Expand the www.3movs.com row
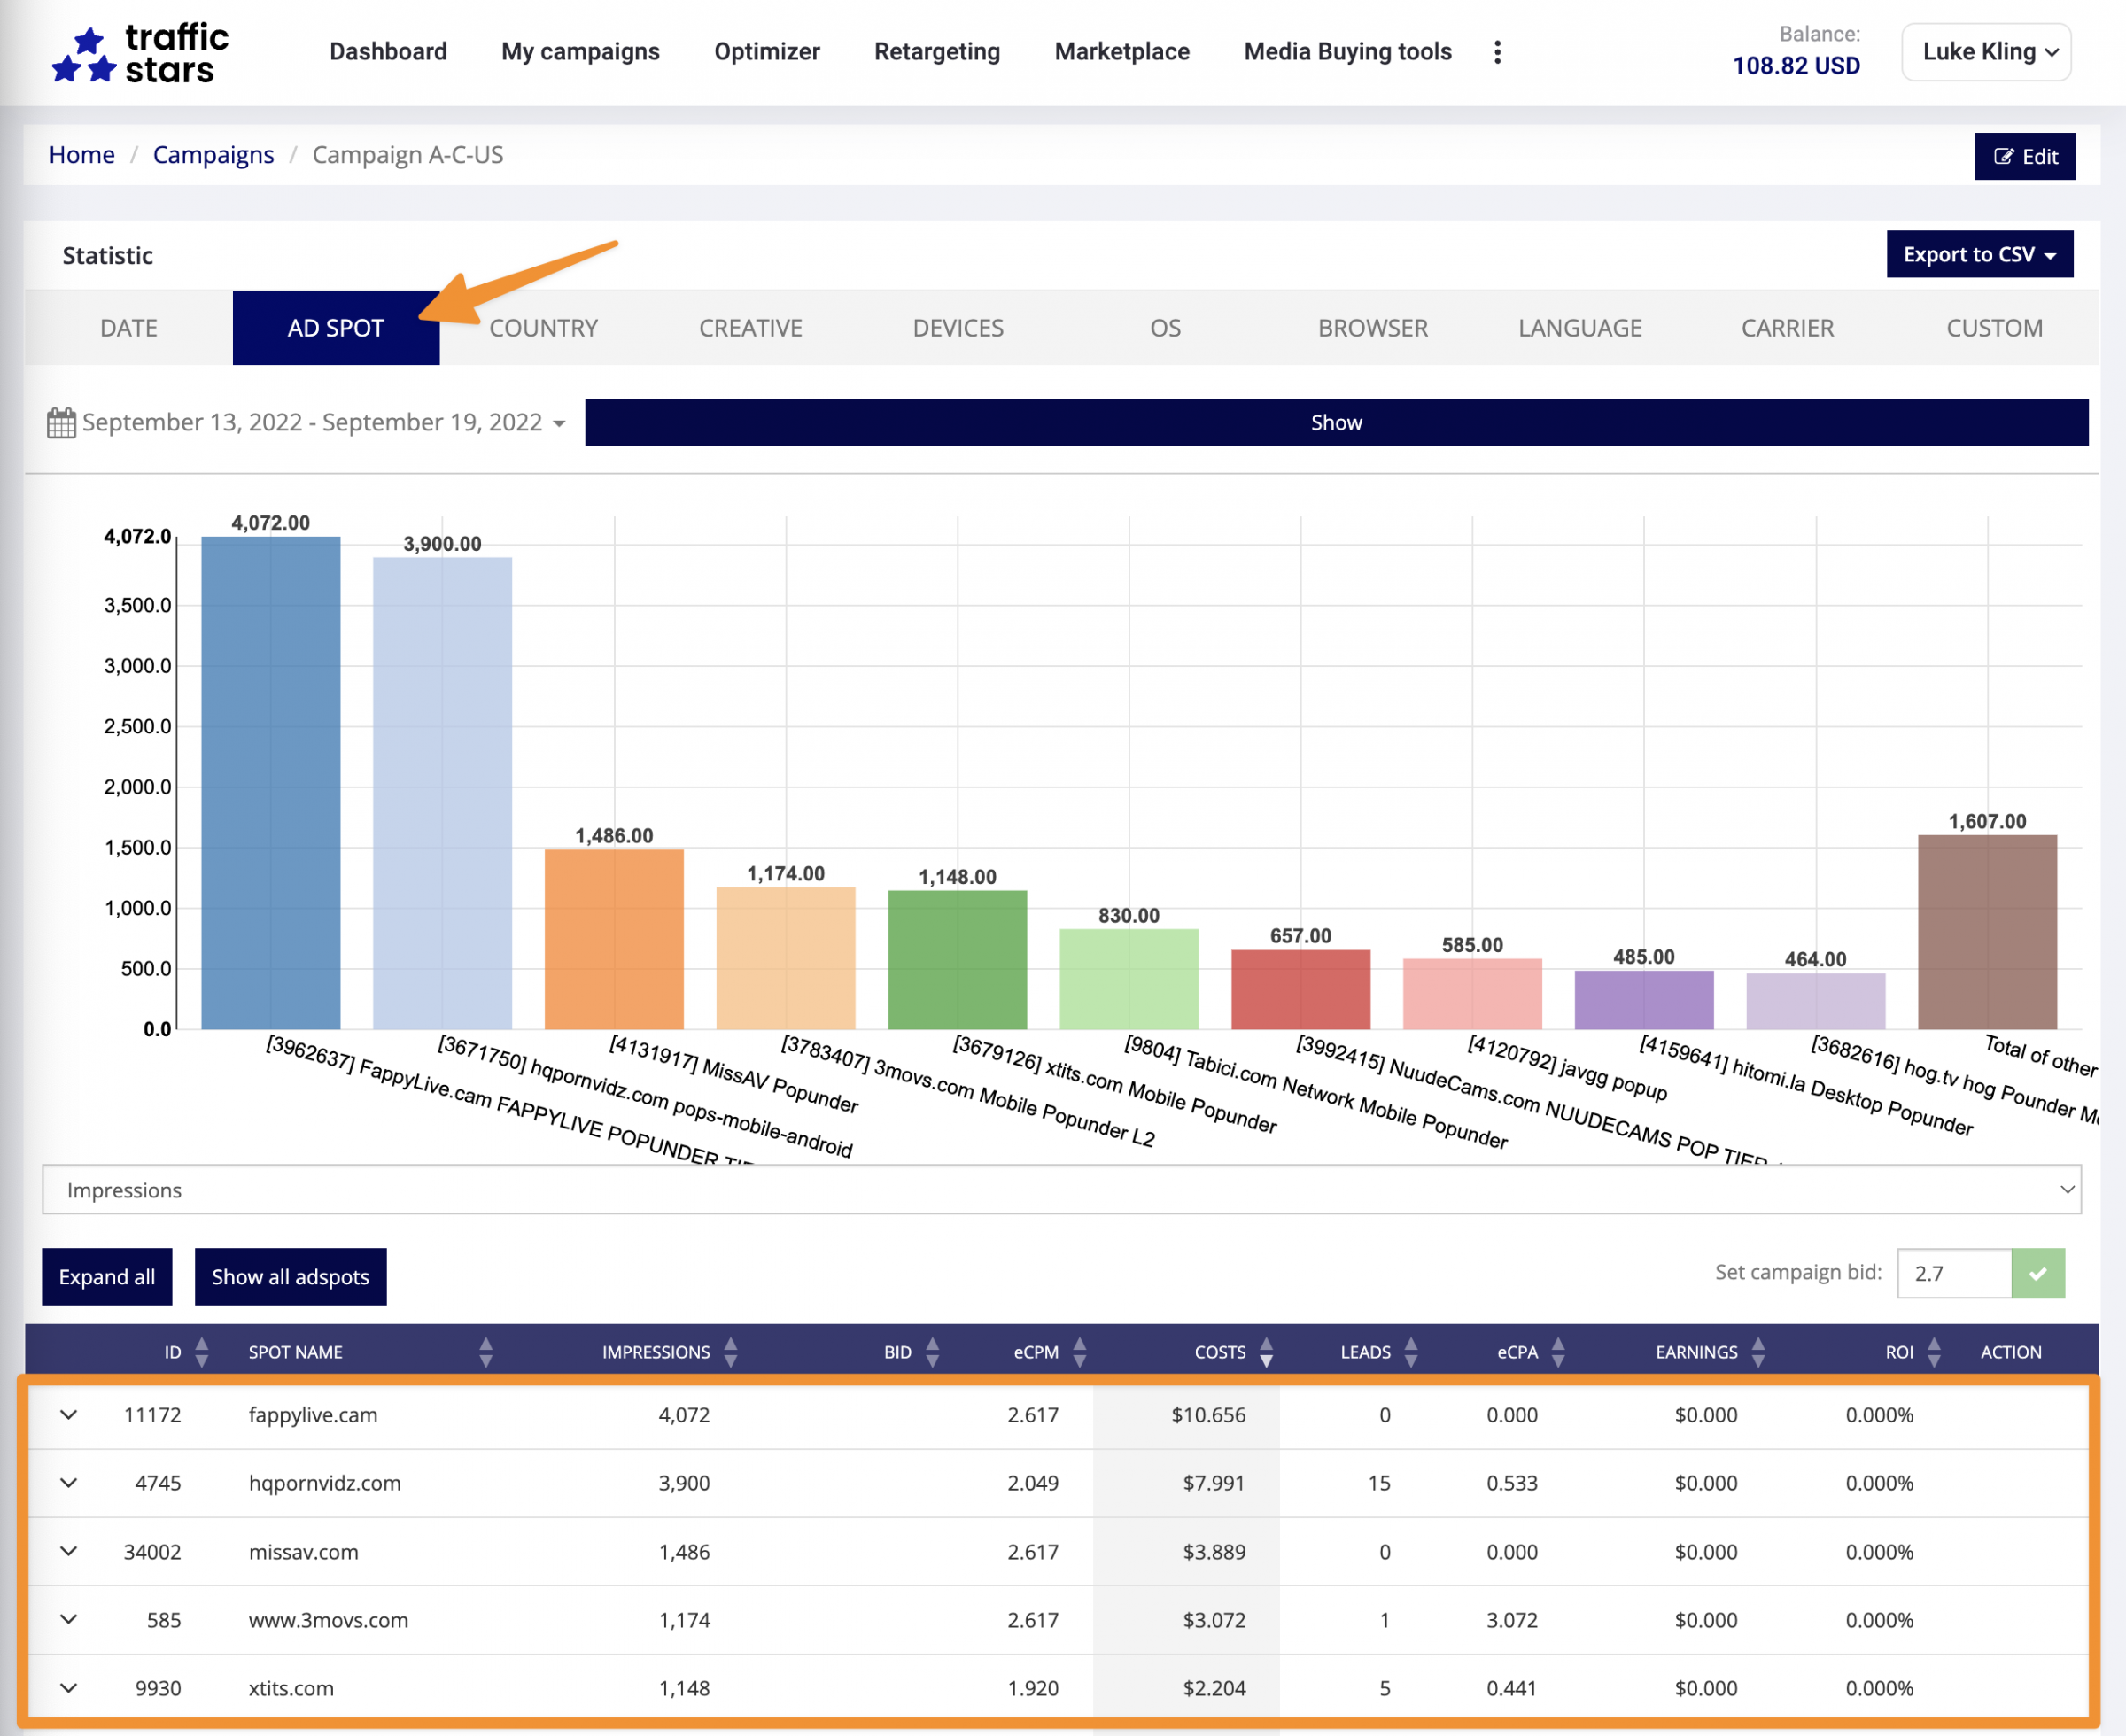This screenshot has width=2126, height=1736. 68,1619
